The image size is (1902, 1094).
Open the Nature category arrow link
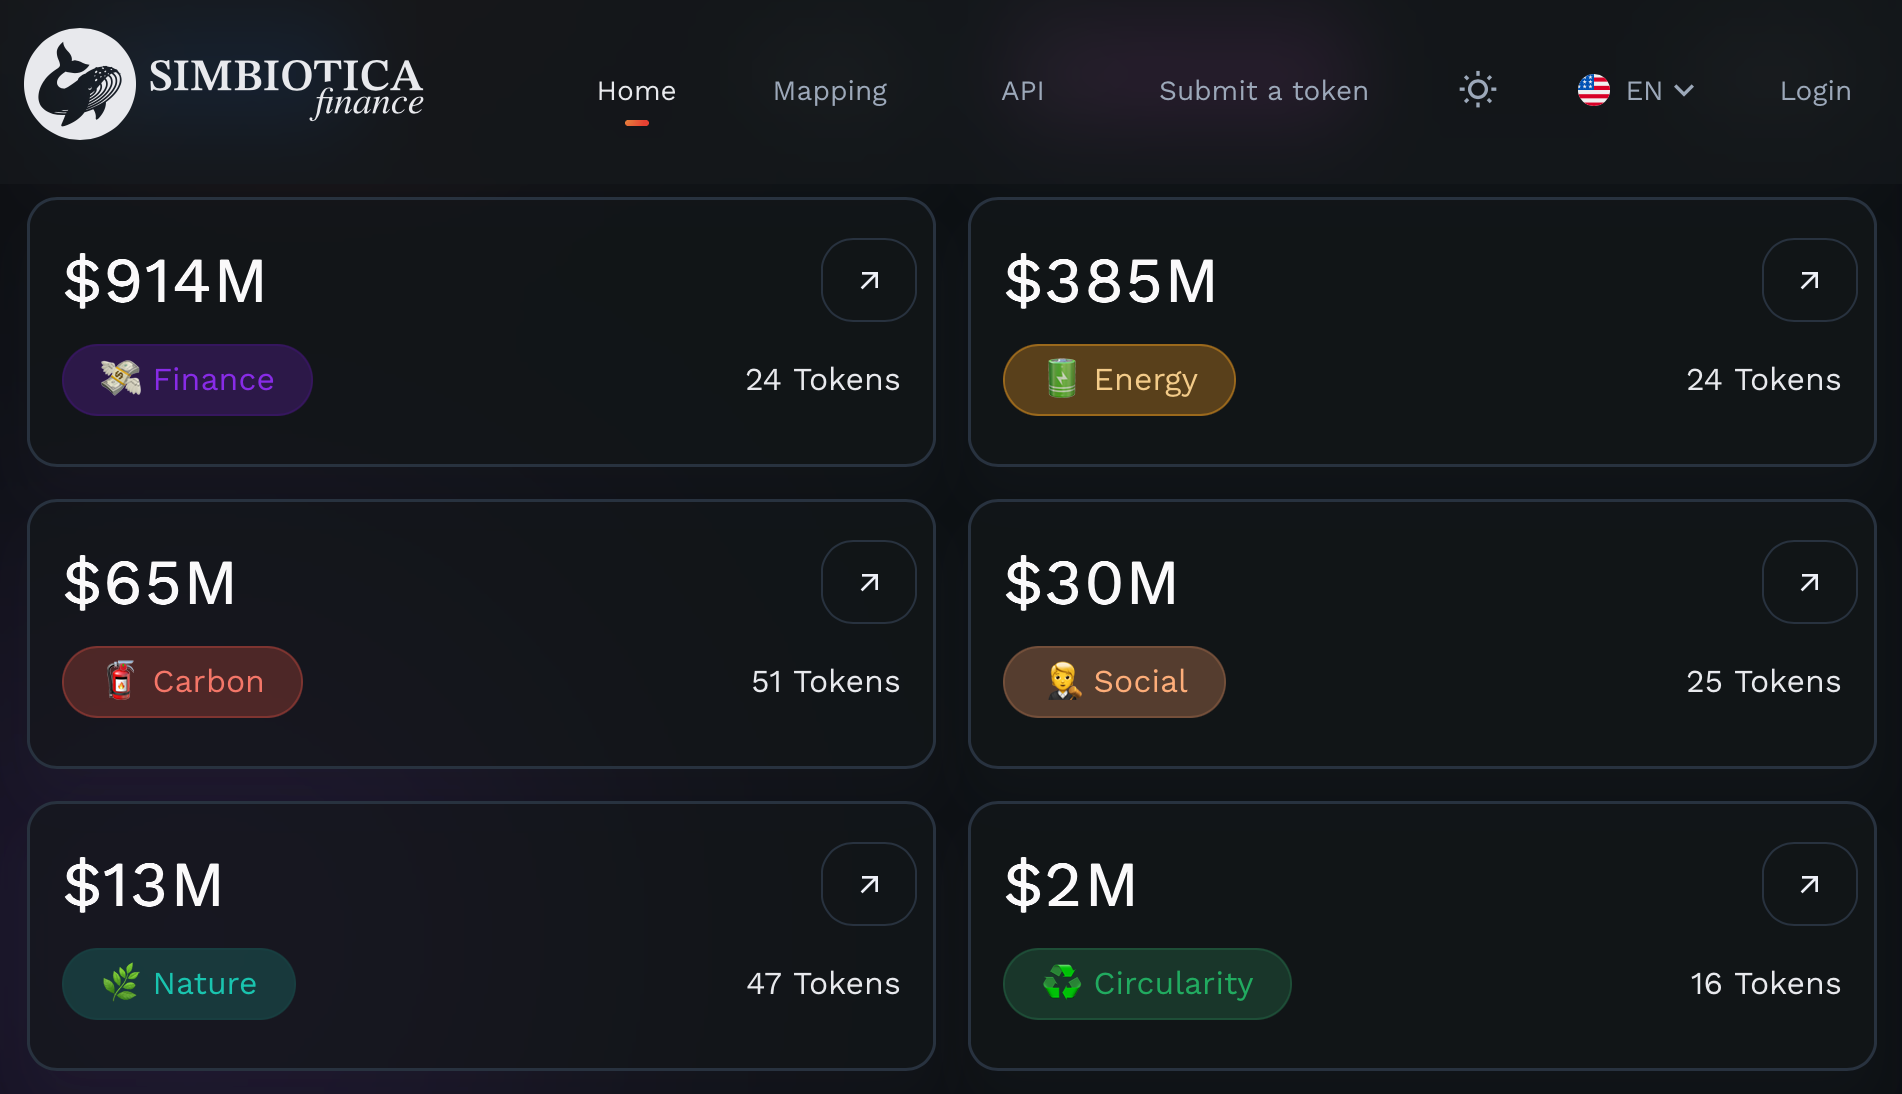tap(868, 884)
